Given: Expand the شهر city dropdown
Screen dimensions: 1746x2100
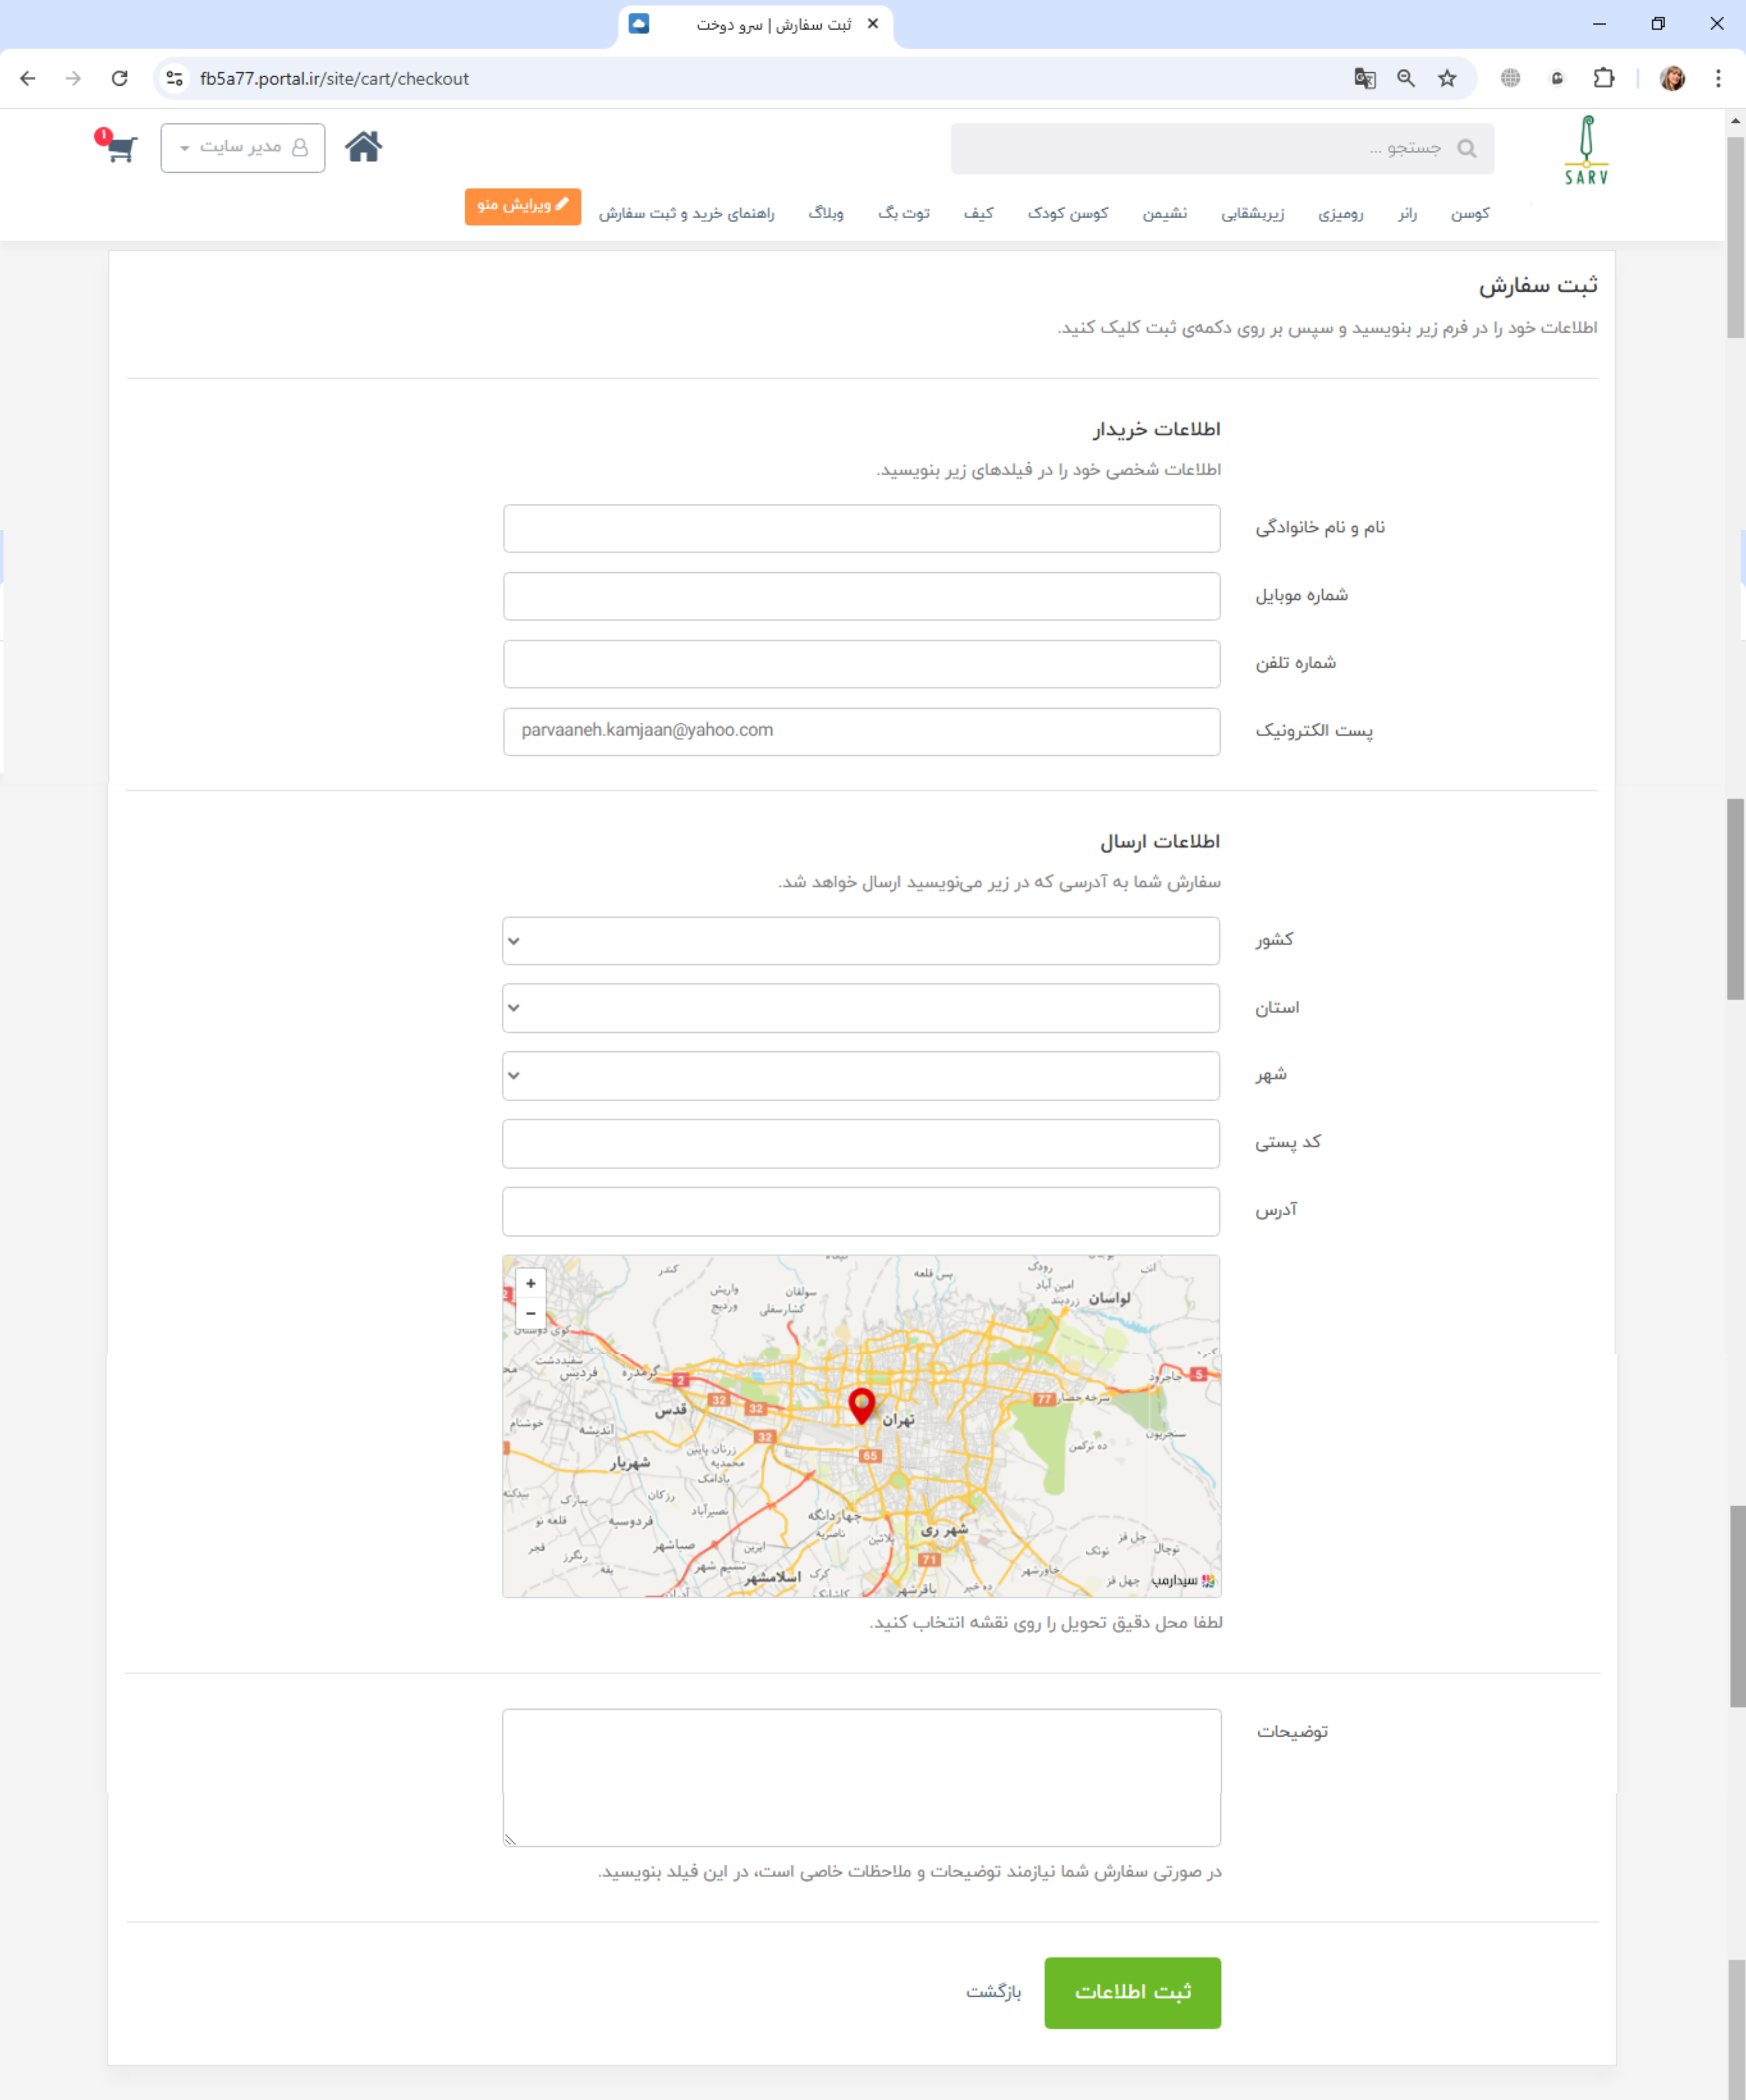Looking at the screenshot, I should (860, 1075).
